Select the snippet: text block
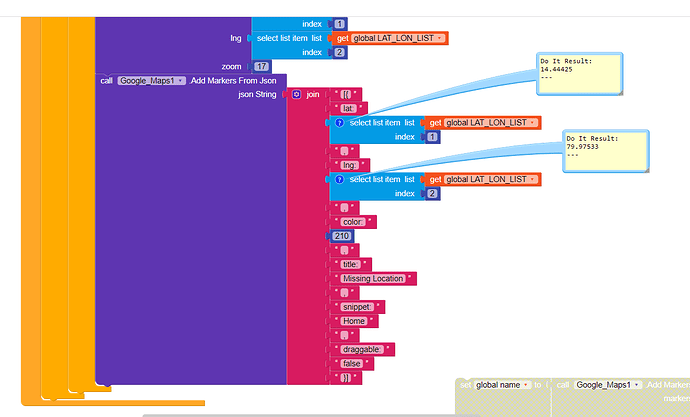The width and height of the screenshot is (690, 417). (x=357, y=307)
